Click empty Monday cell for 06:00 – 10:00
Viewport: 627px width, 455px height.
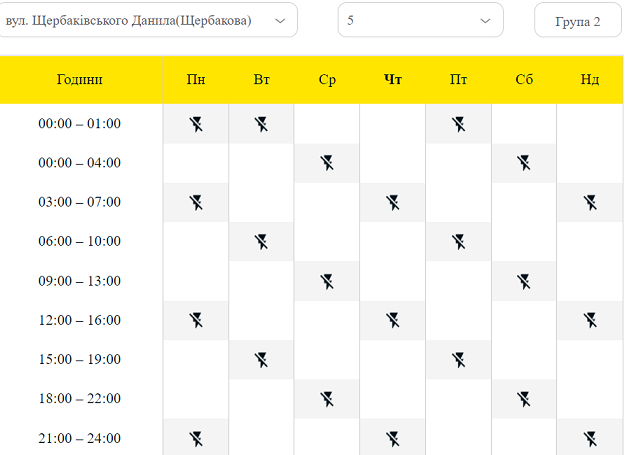(196, 241)
